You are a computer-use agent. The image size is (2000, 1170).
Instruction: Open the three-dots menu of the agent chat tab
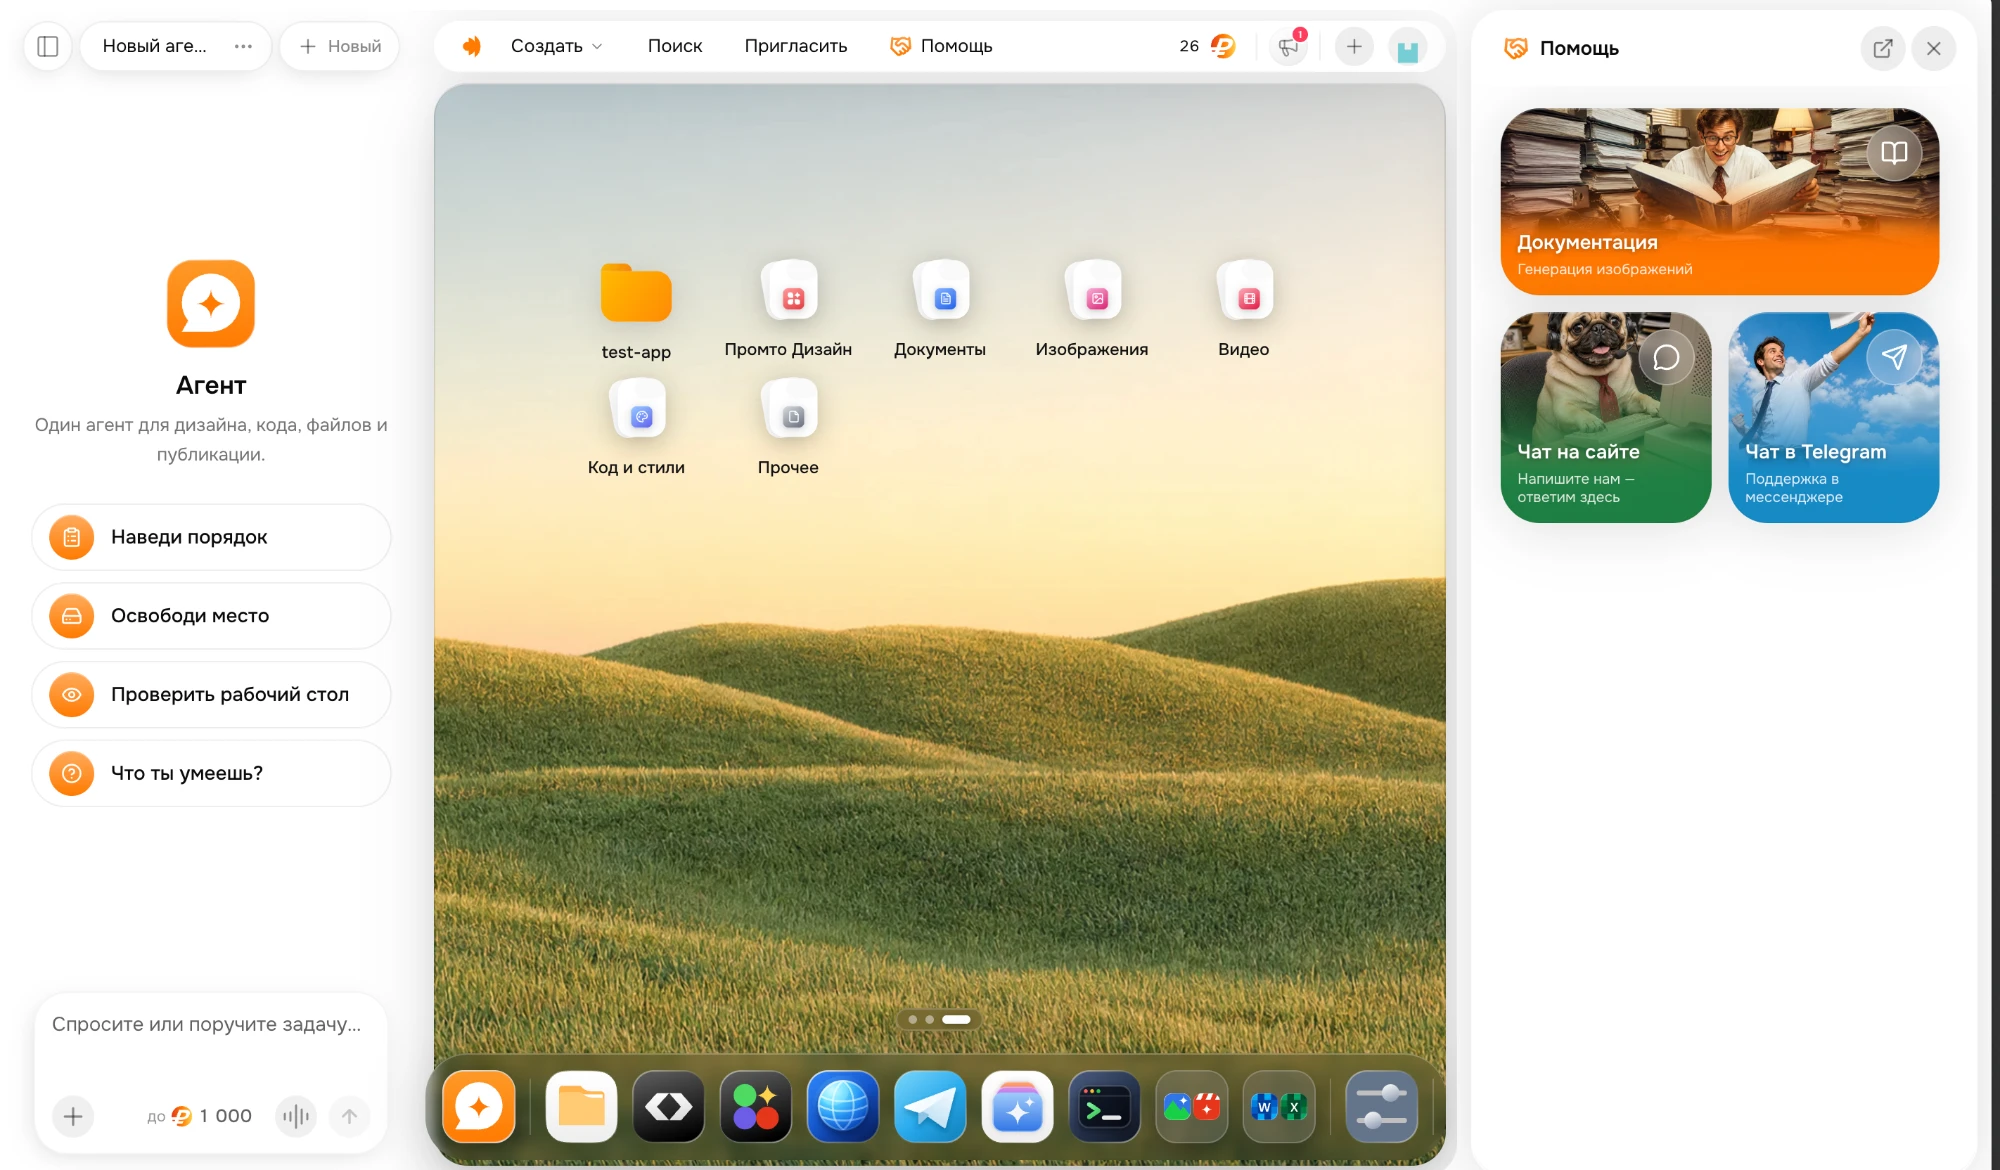(243, 46)
